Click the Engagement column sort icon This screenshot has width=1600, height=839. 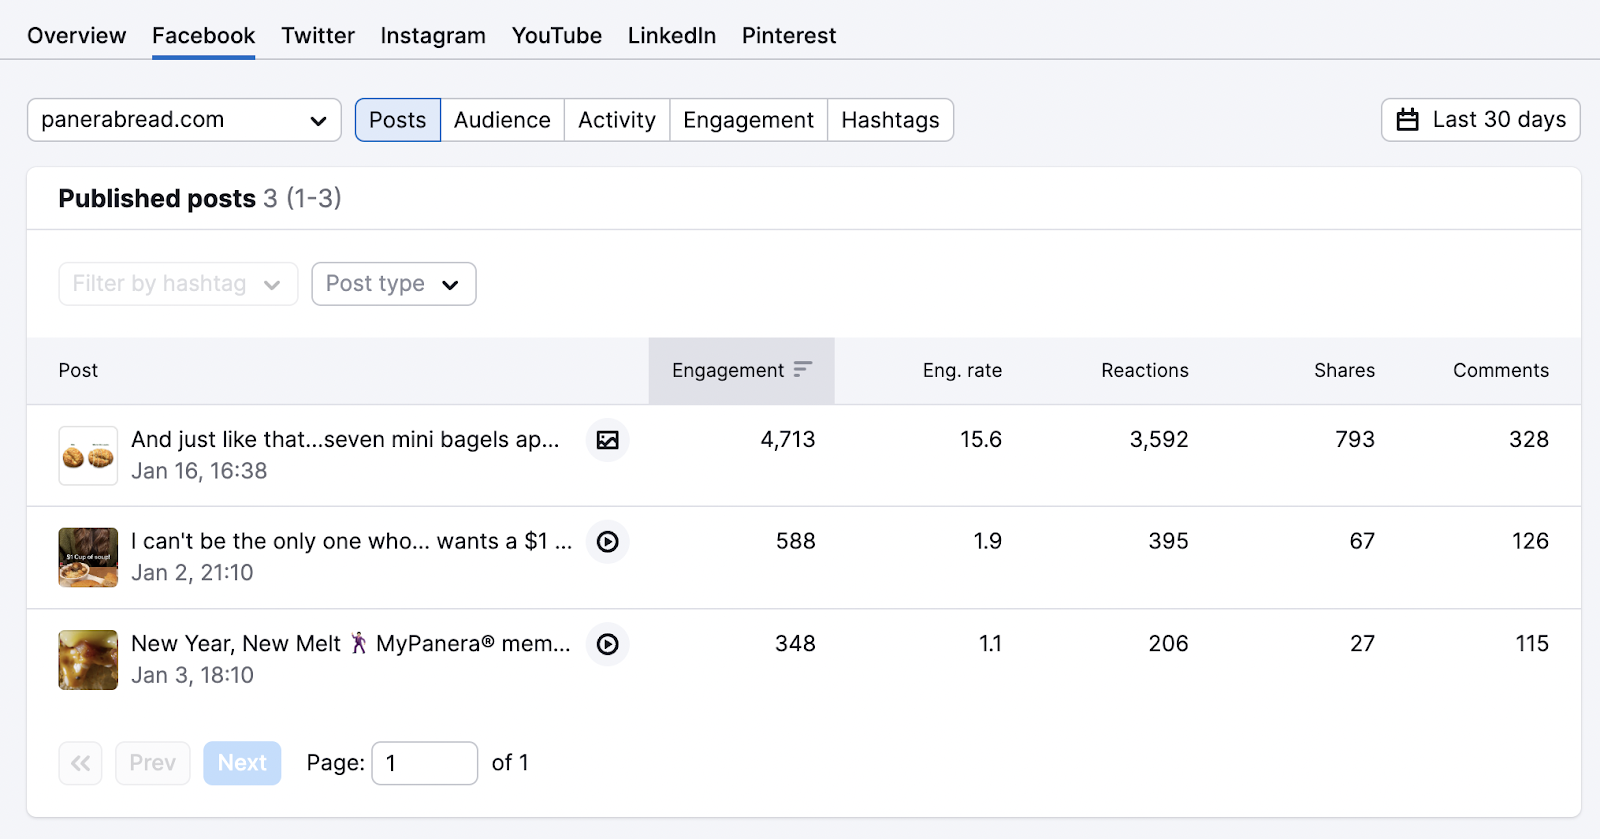(x=802, y=370)
